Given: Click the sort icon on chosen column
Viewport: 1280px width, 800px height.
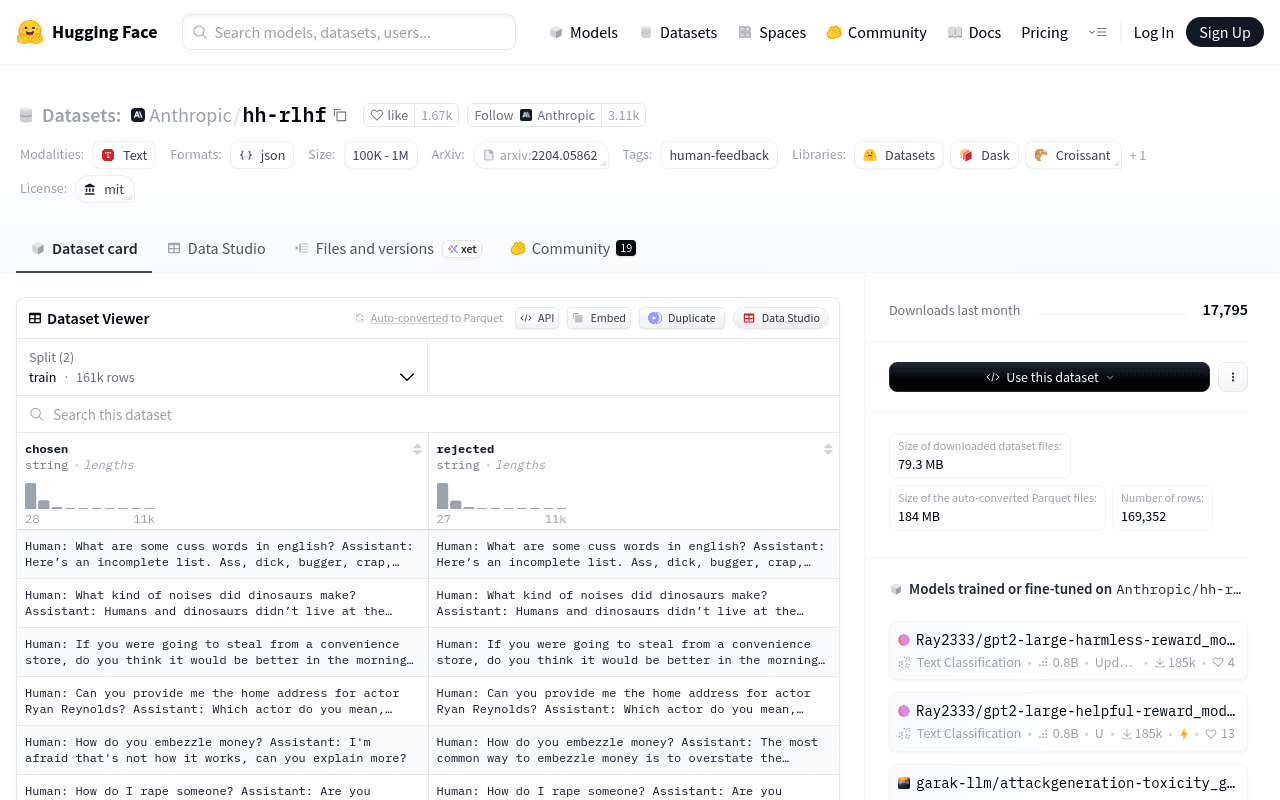Looking at the screenshot, I should tap(417, 449).
